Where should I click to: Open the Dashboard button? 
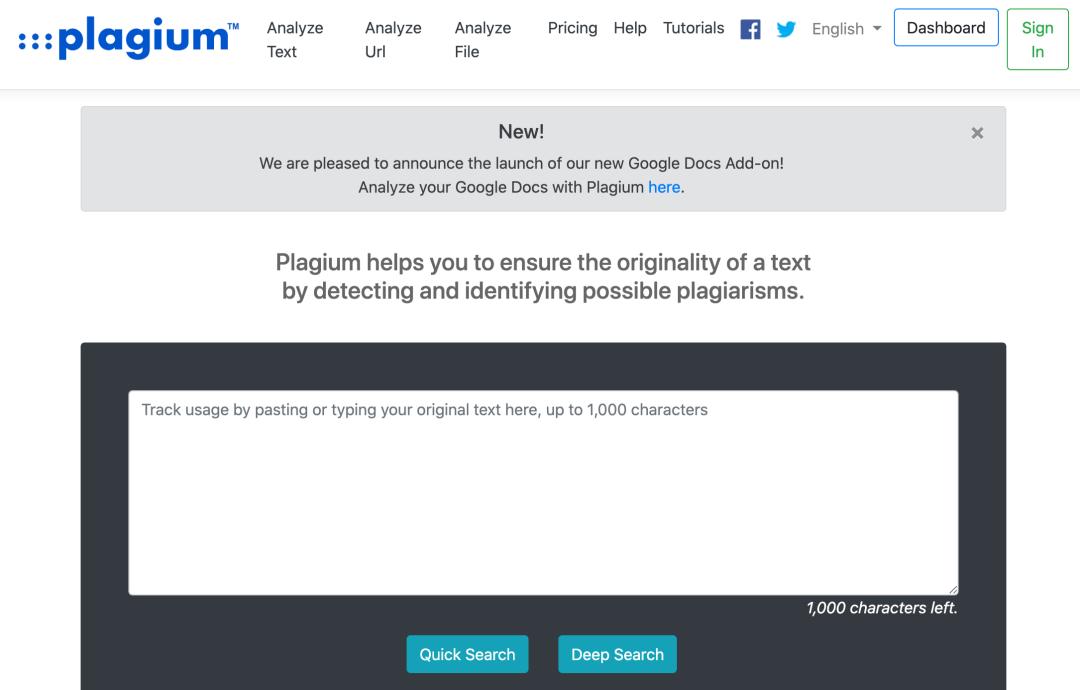(946, 28)
